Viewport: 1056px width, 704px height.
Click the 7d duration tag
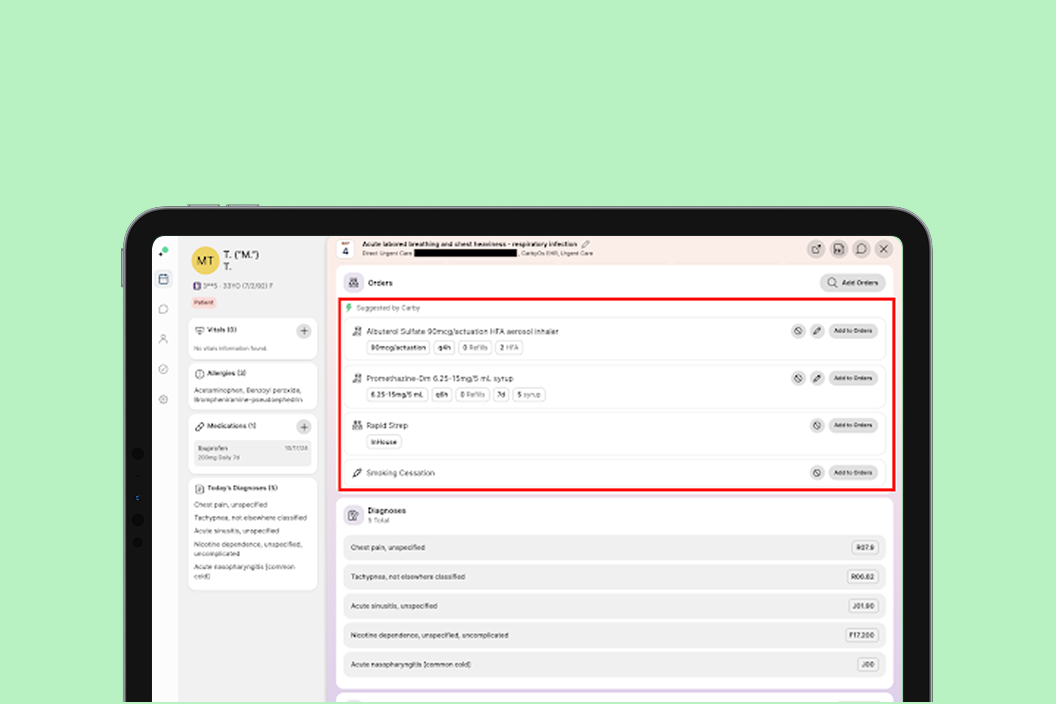(x=501, y=395)
